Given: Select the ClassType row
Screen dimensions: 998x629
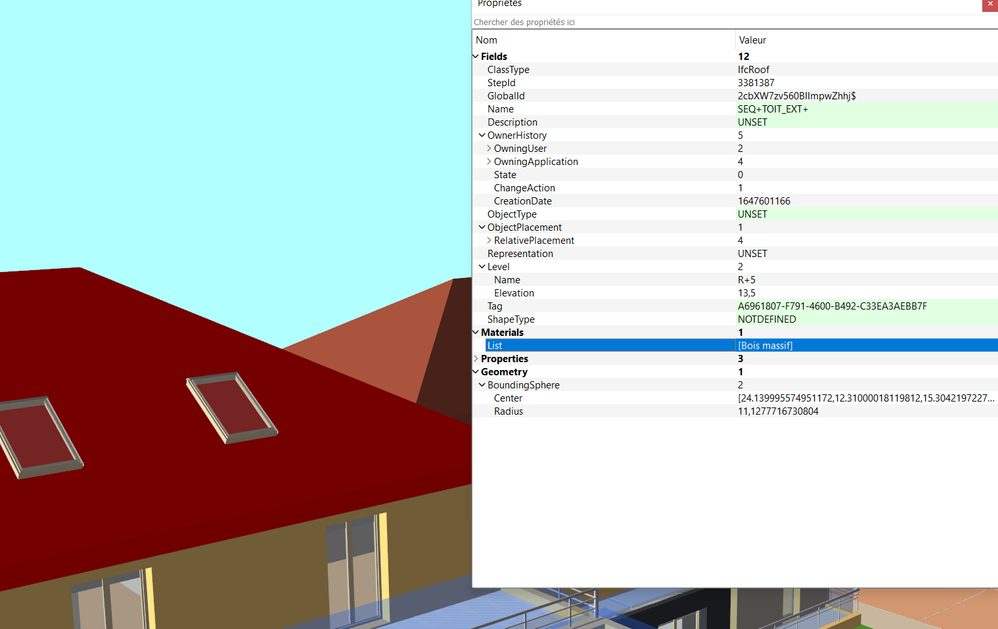Looking at the screenshot, I should (x=735, y=69).
